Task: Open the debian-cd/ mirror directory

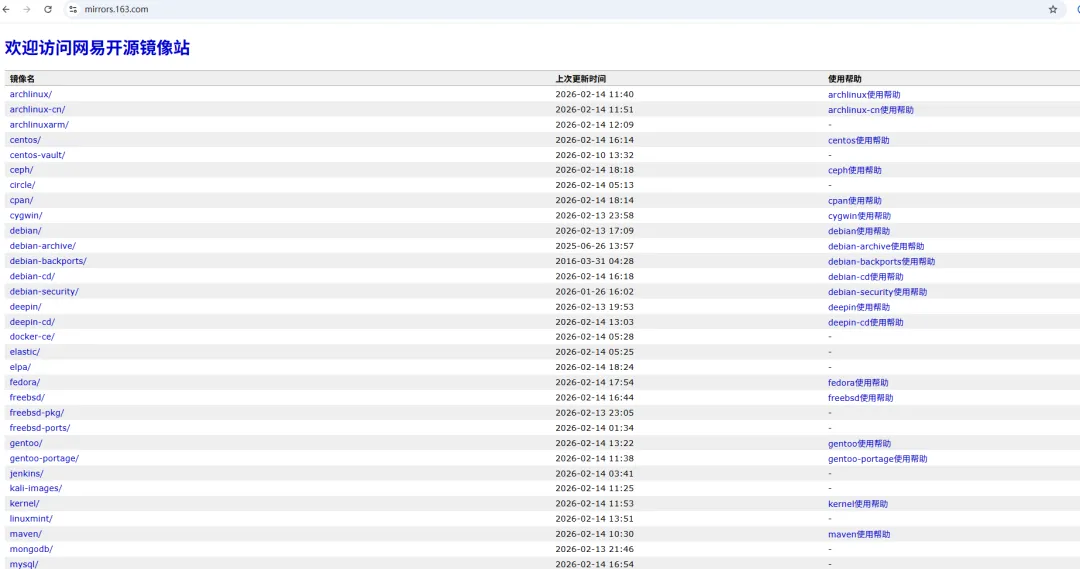Action: 32,276
